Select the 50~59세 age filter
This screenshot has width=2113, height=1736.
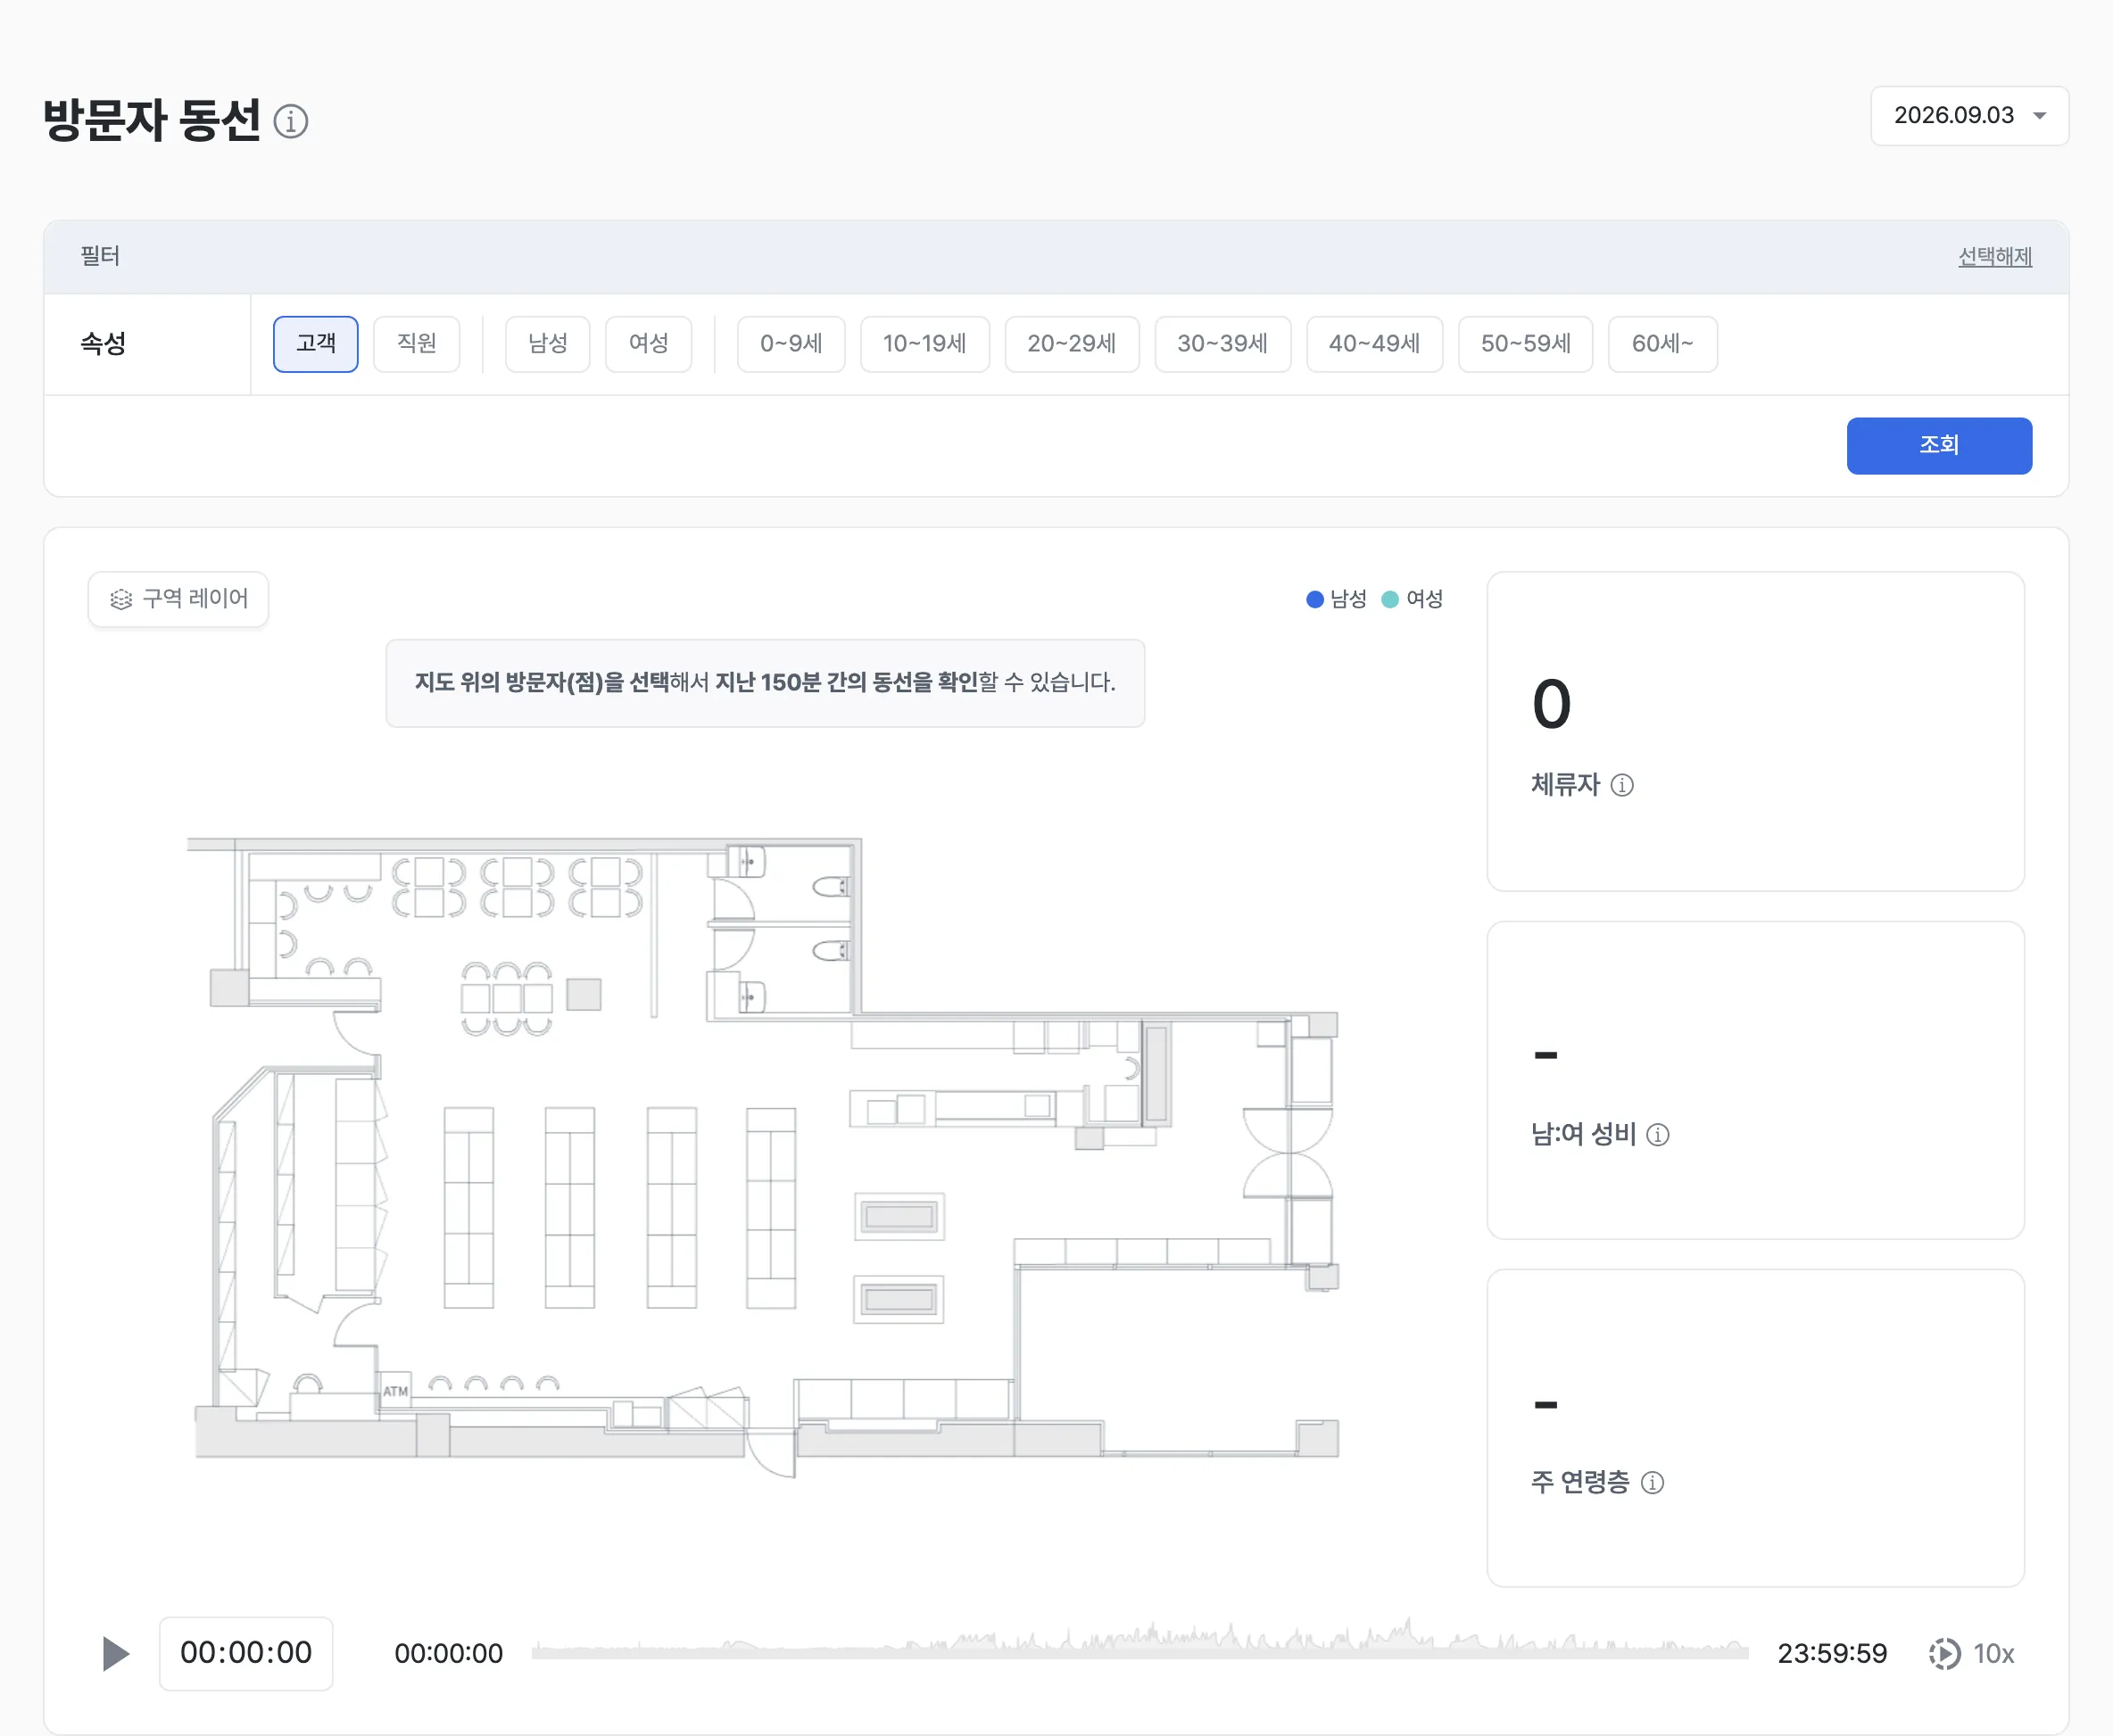(x=1525, y=344)
